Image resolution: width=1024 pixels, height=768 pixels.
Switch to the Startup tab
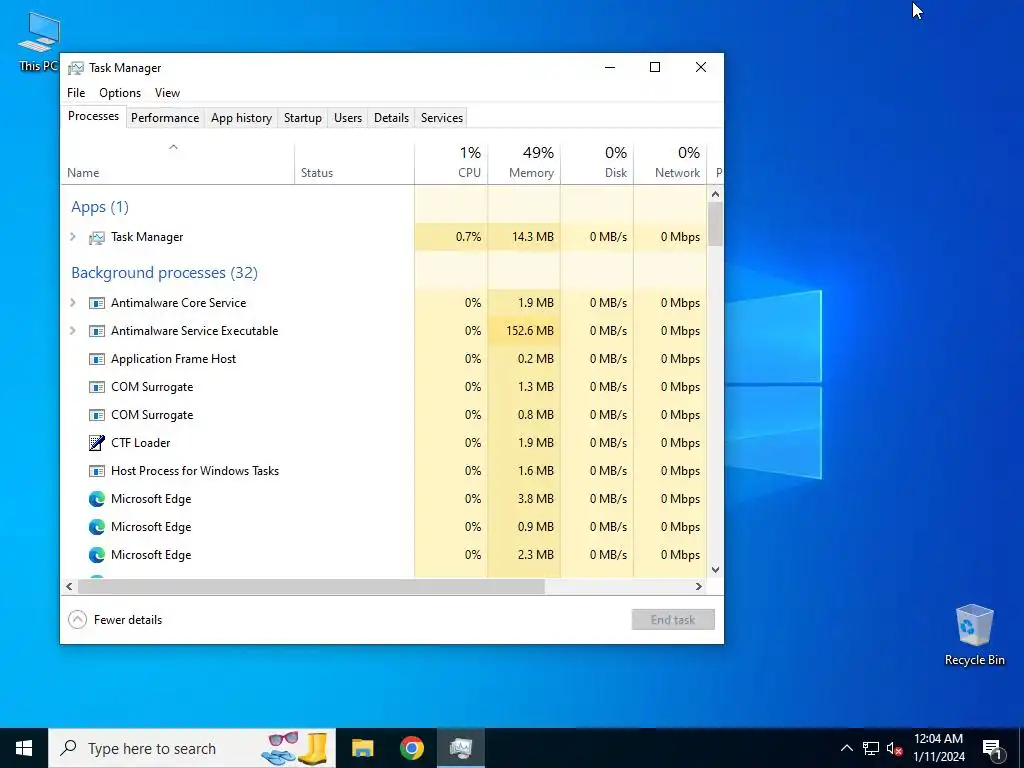302,118
